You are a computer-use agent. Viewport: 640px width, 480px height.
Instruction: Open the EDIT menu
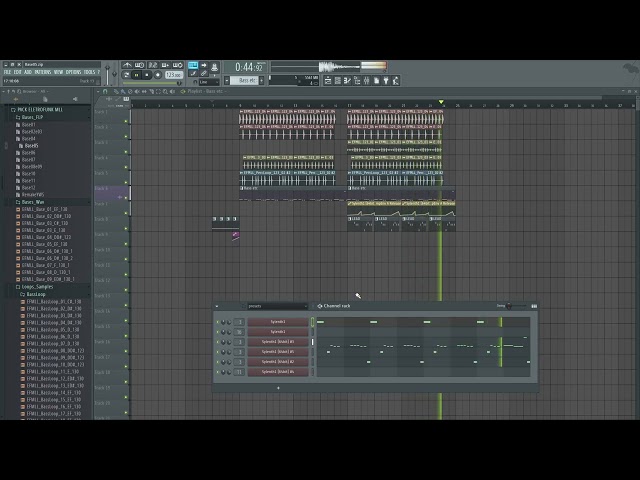pyautogui.click(x=18, y=72)
